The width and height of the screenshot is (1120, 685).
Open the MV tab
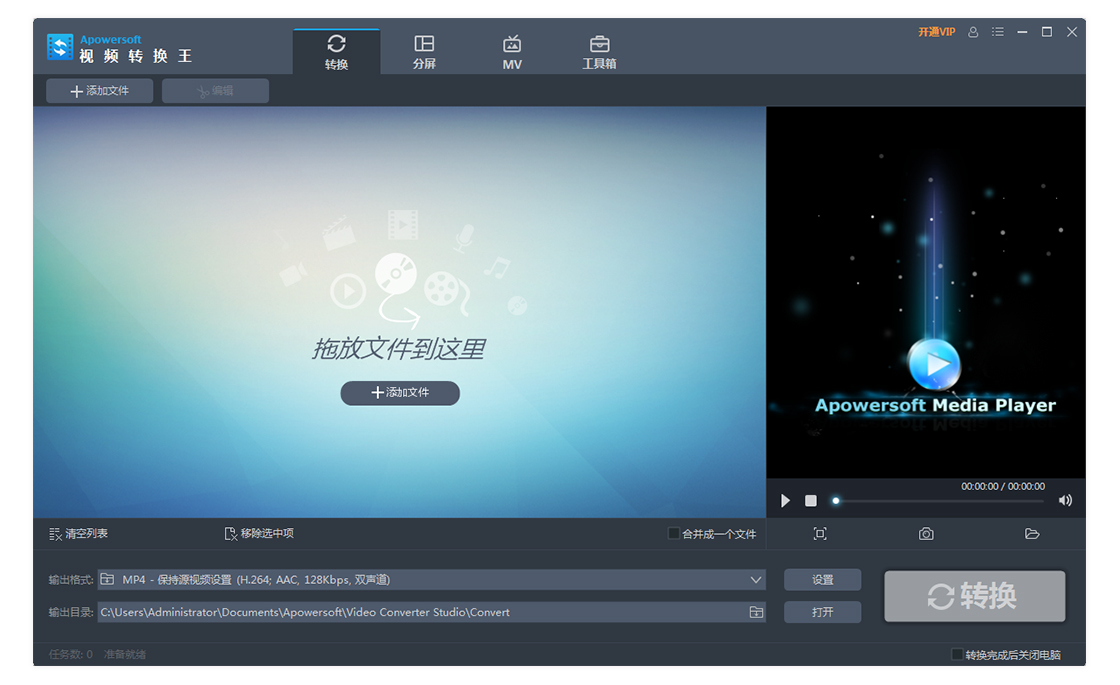(x=512, y=51)
